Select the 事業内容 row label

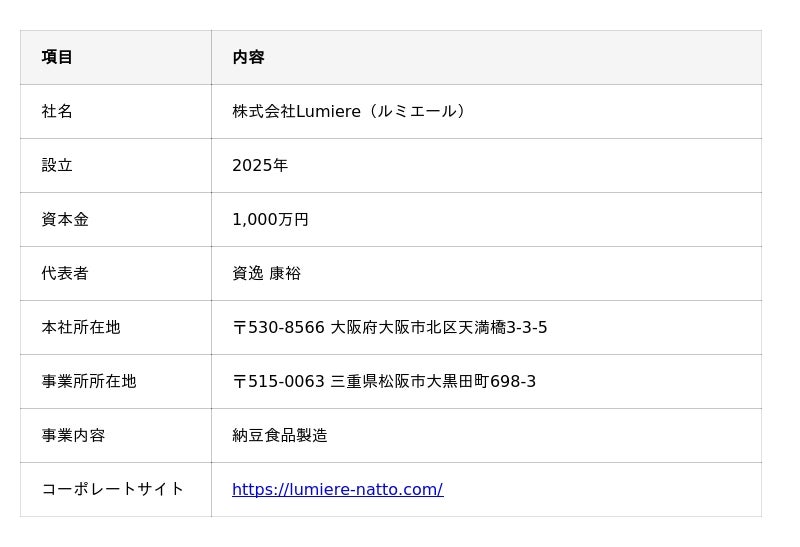click(x=73, y=435)
